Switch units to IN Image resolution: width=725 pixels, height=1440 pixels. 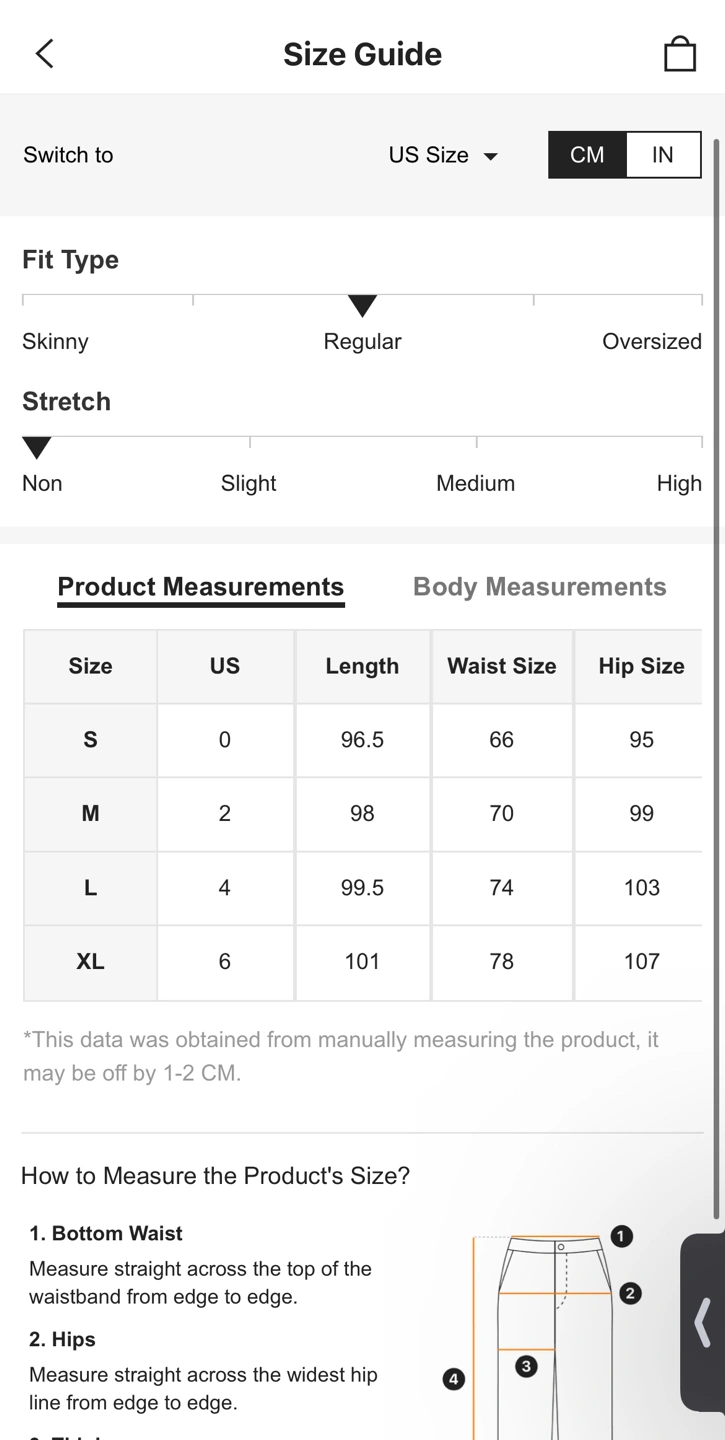(x=663, y=155)
